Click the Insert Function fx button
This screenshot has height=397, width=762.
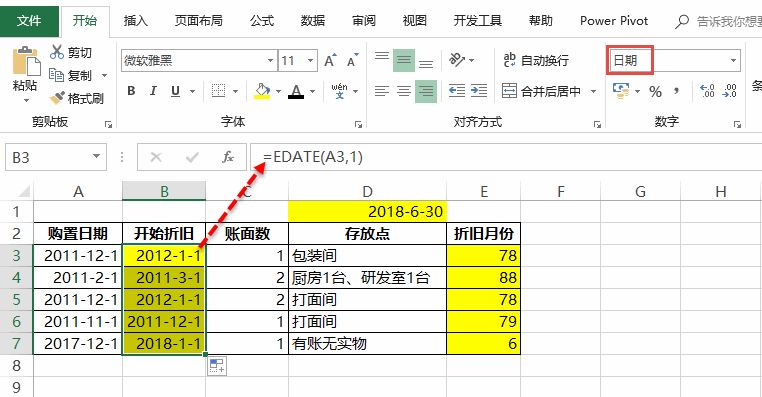click(x=227, y=157)
